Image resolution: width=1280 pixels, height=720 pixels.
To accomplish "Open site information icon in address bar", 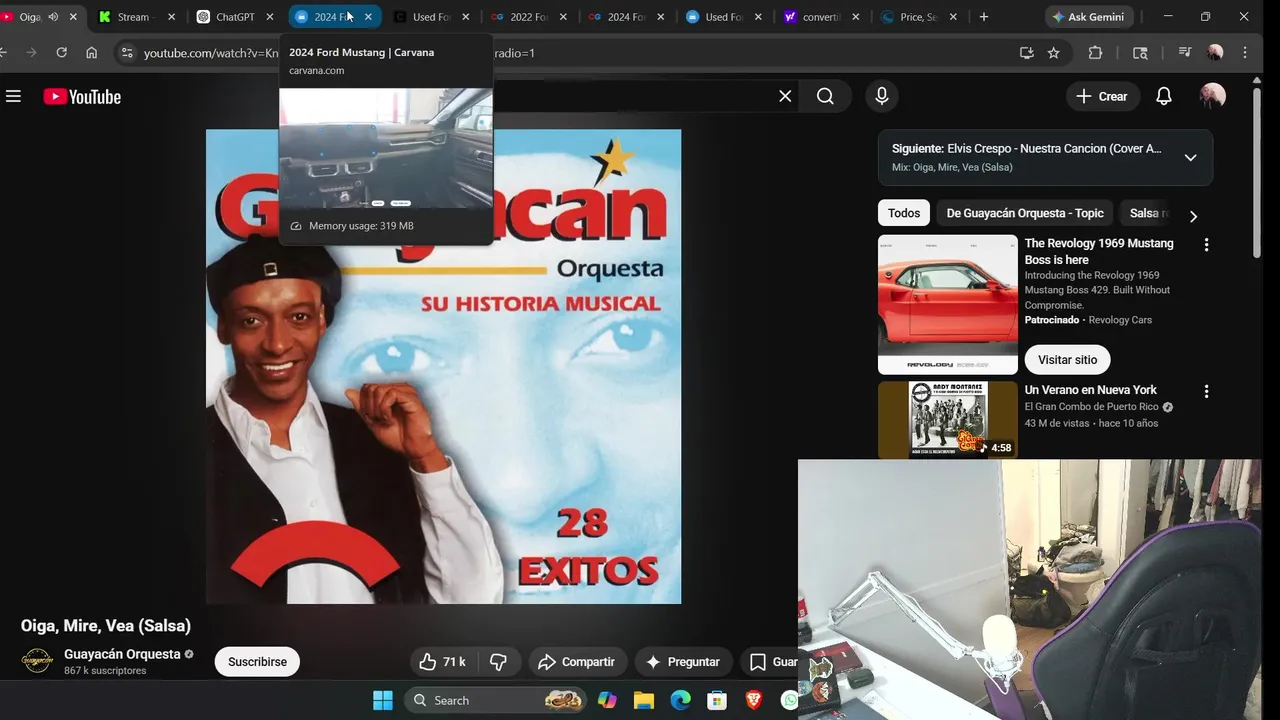I will point(126,52).
